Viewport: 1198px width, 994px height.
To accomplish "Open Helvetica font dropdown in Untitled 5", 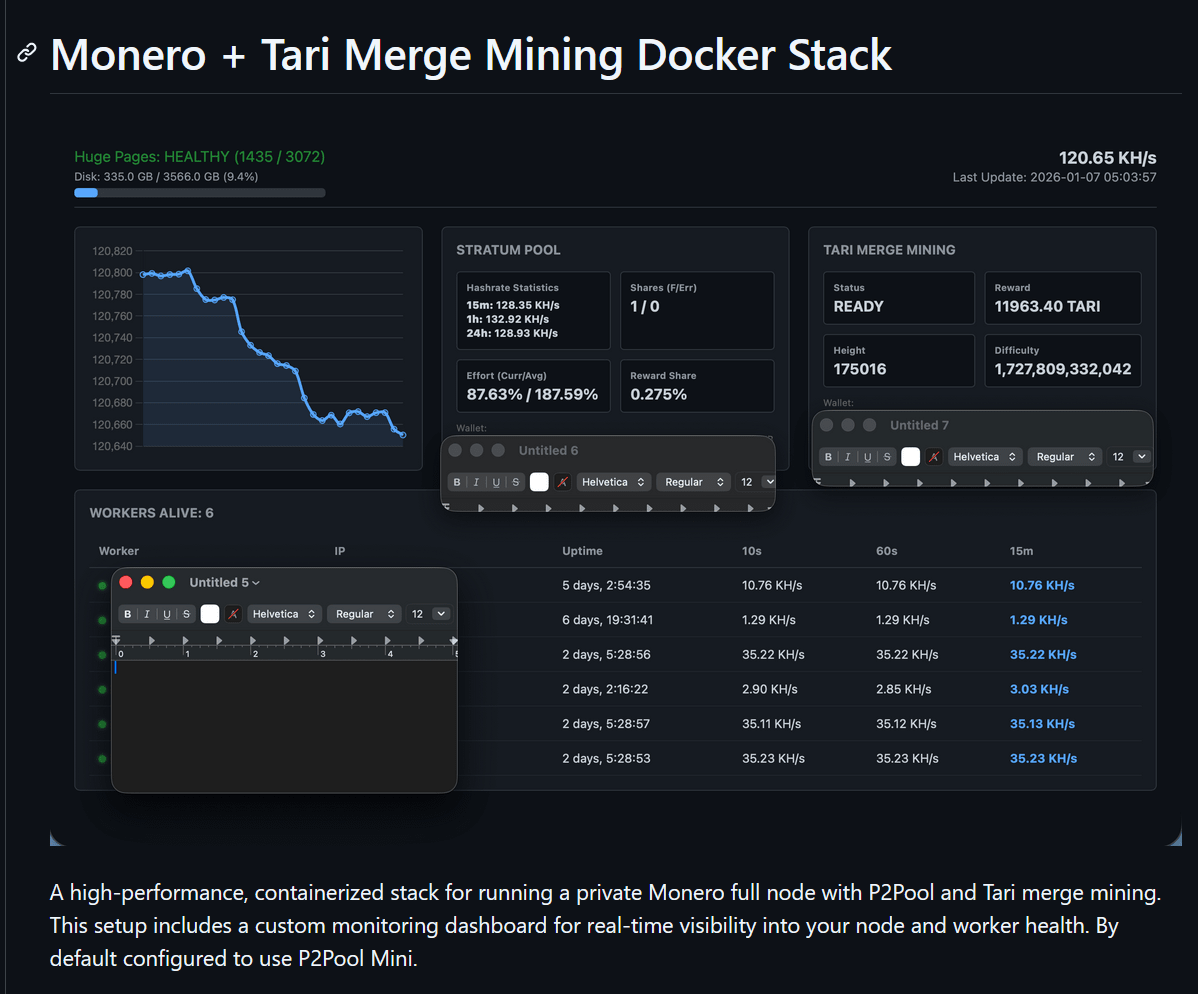I will point(284,614).
